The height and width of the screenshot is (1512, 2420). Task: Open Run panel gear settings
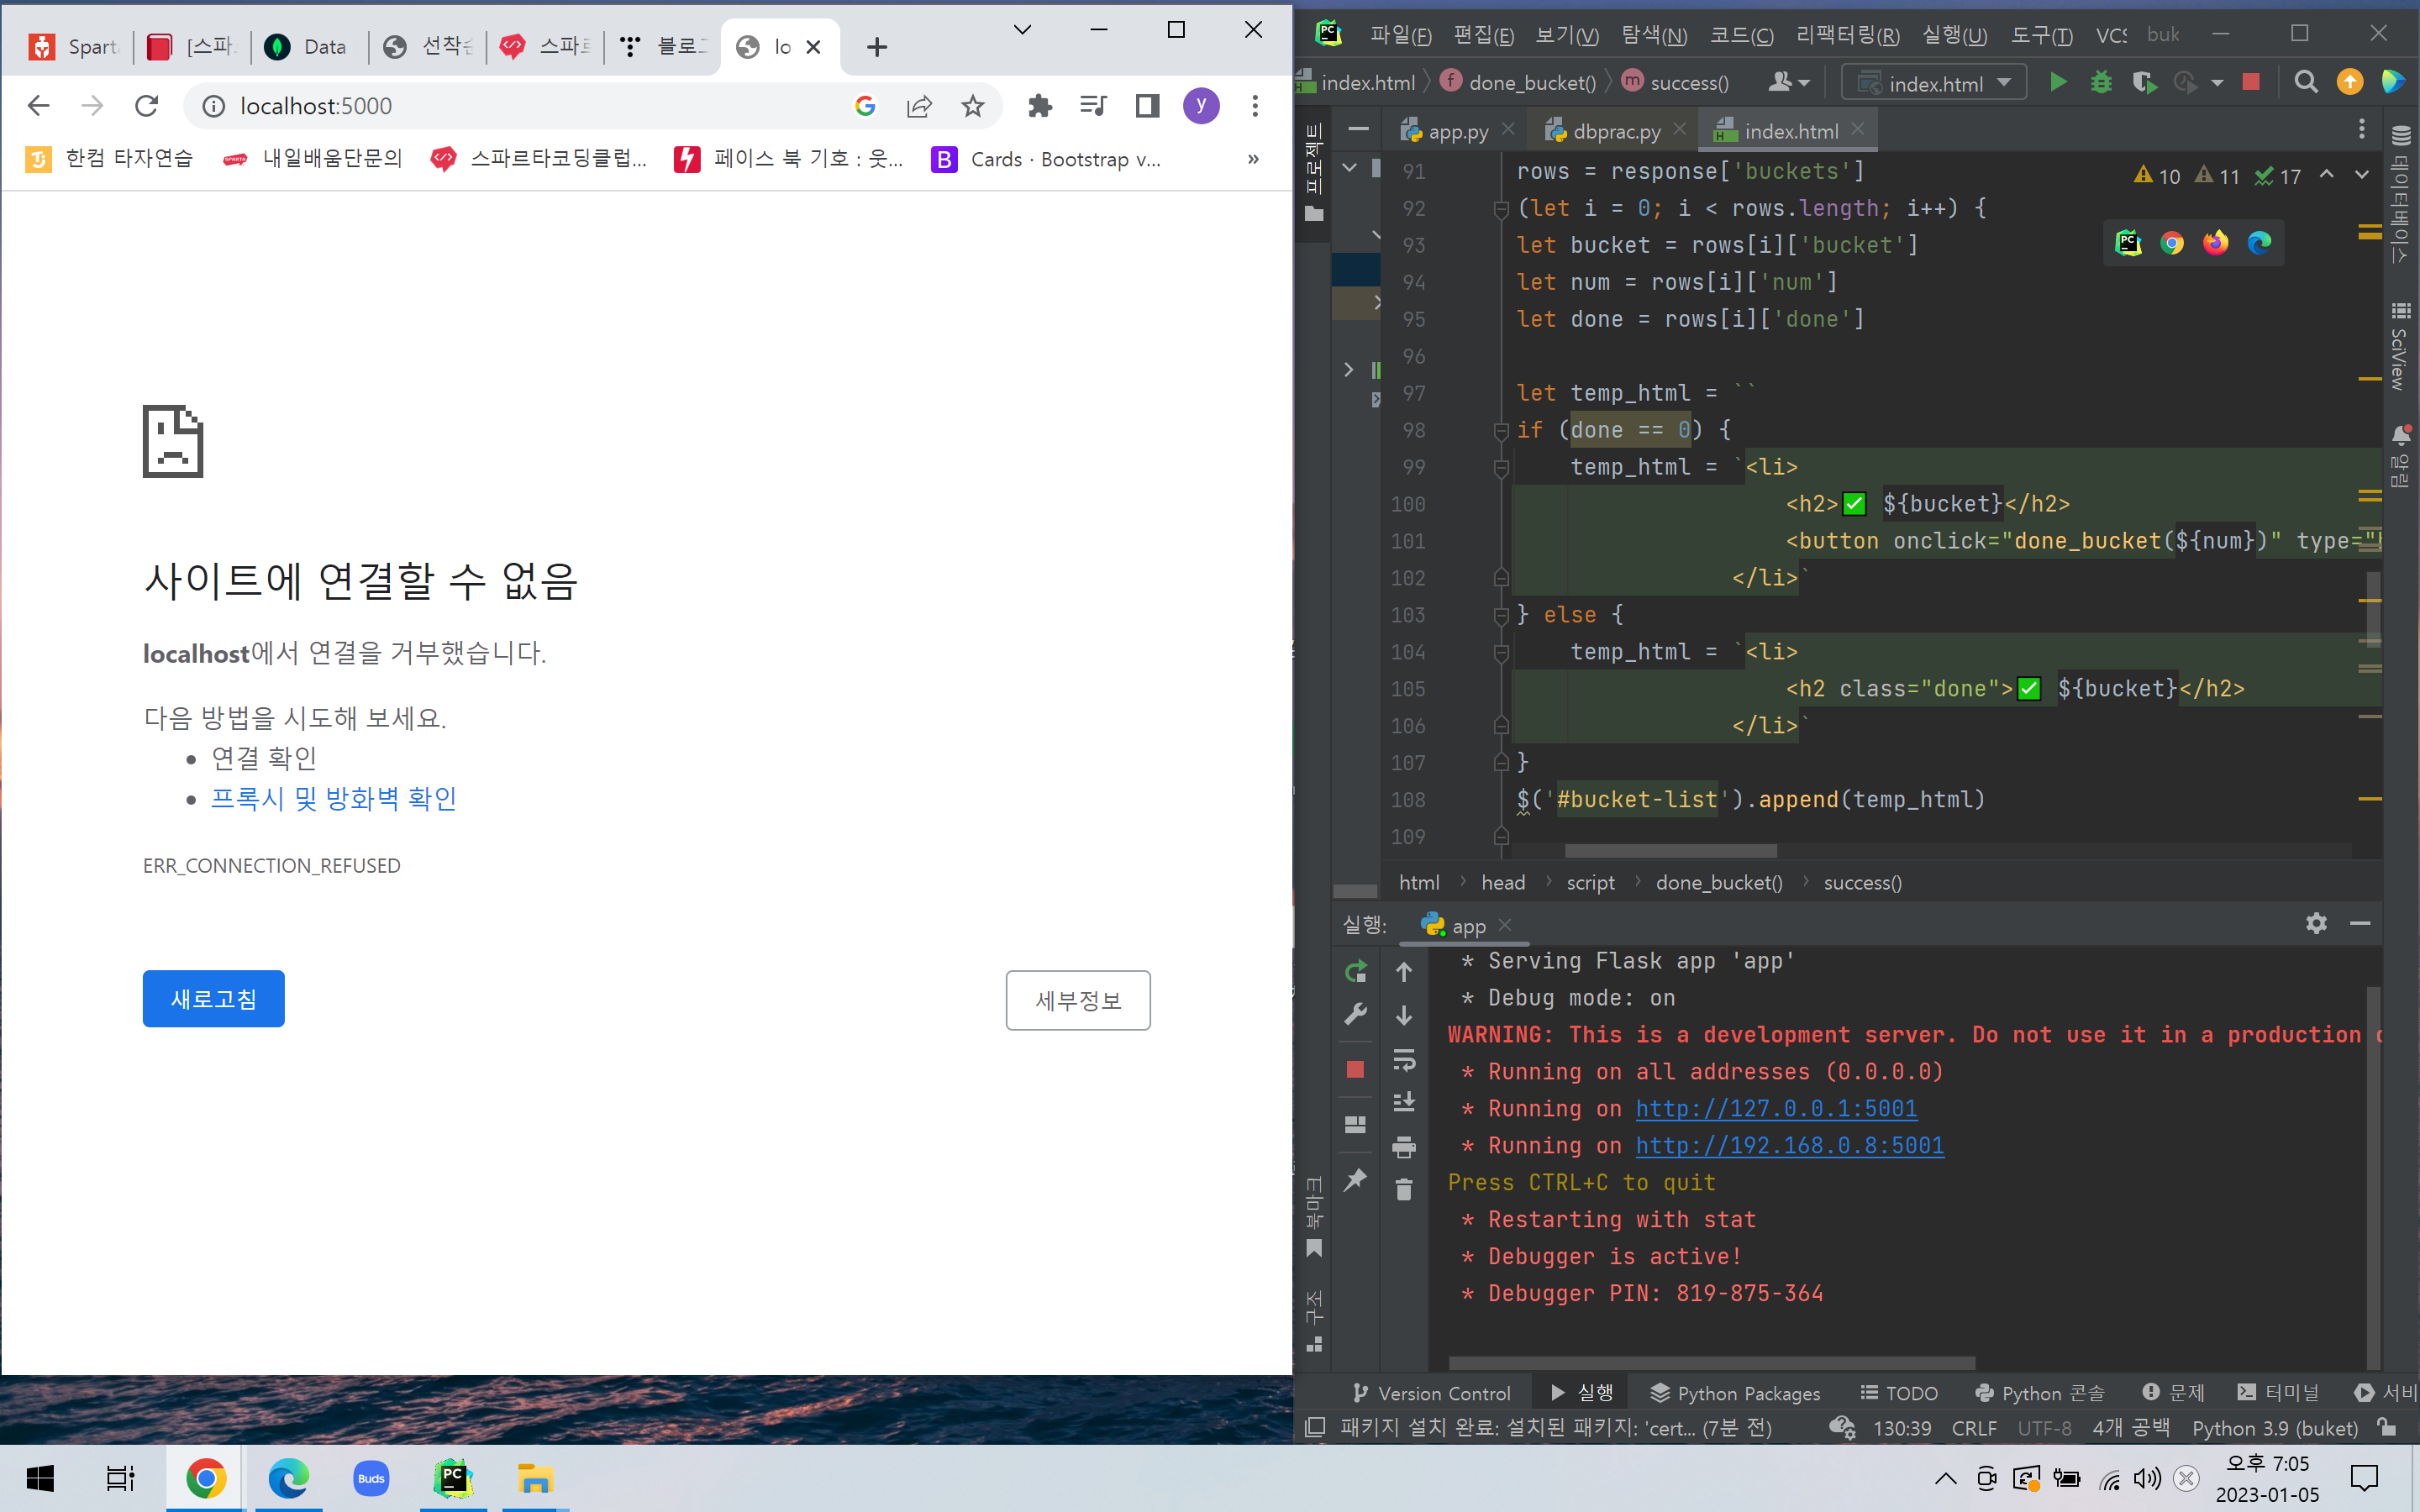point(2316,923)
